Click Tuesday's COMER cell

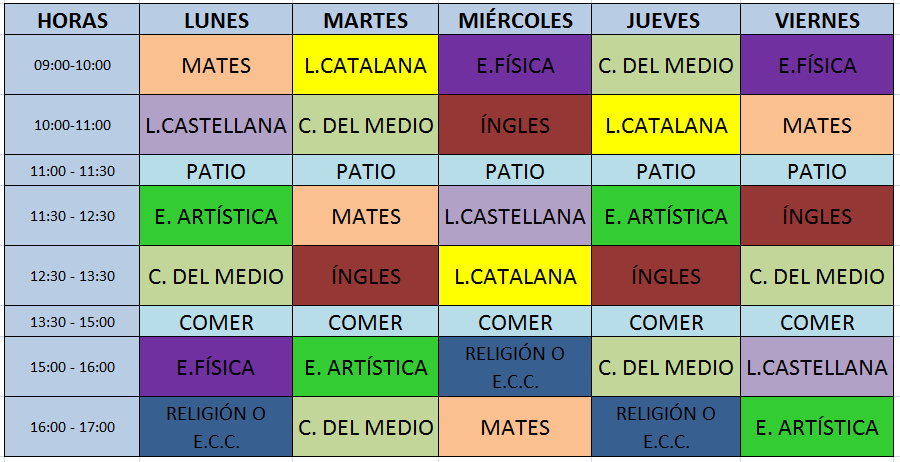(366, 321)
